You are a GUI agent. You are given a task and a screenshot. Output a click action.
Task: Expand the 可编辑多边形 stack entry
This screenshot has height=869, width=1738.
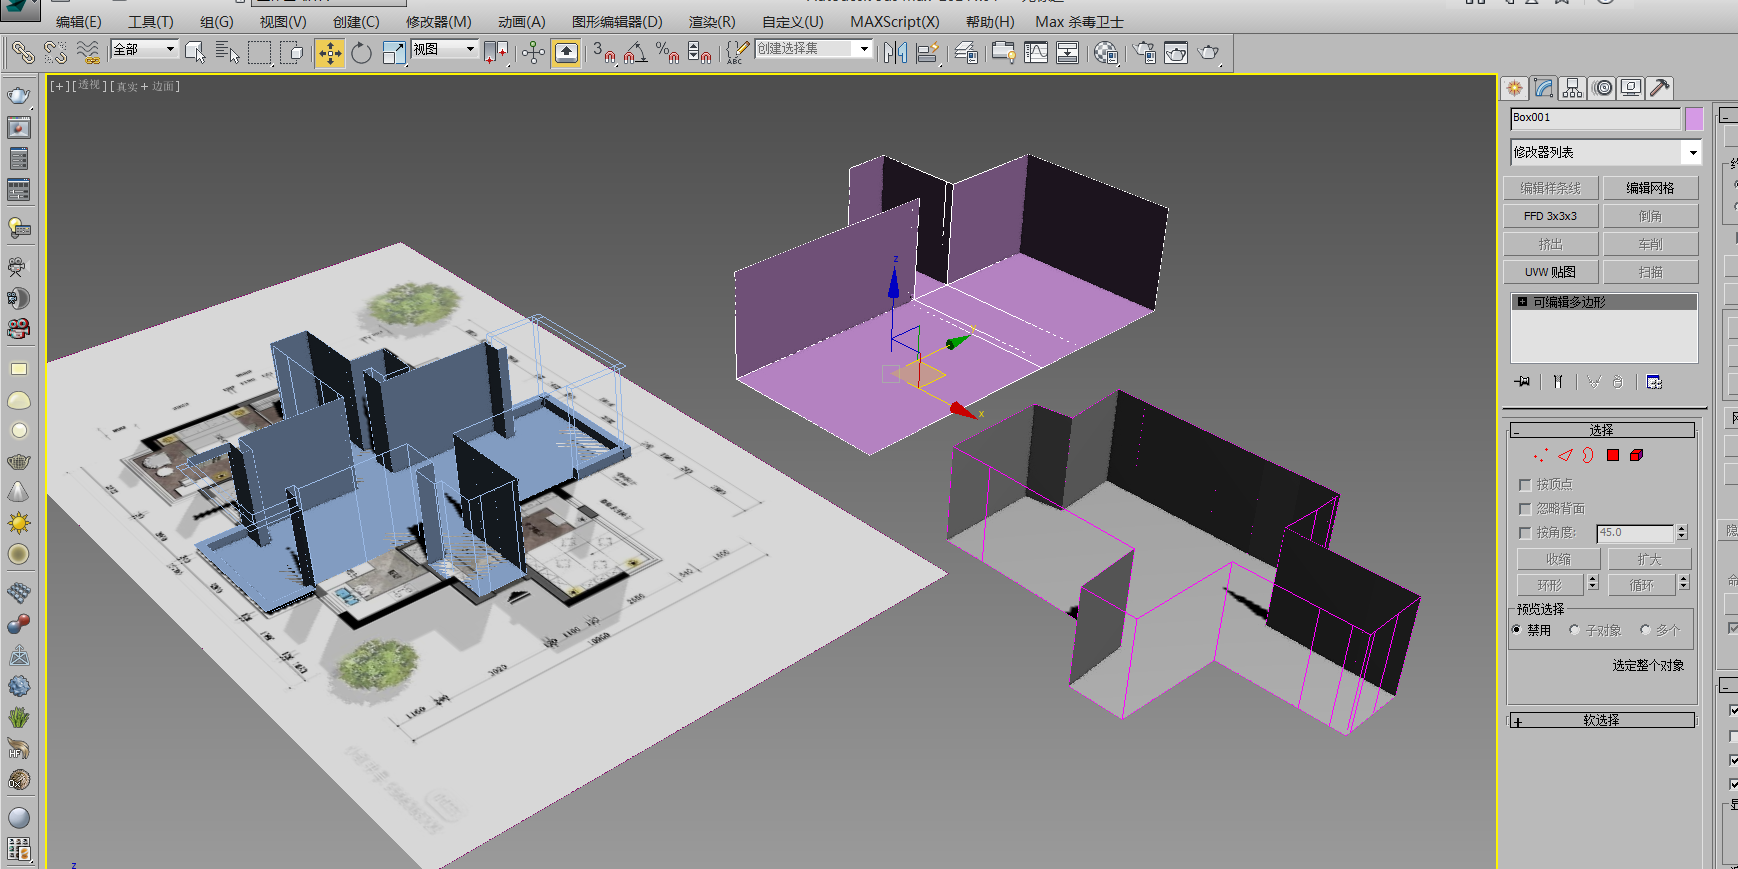(1522, 302)
